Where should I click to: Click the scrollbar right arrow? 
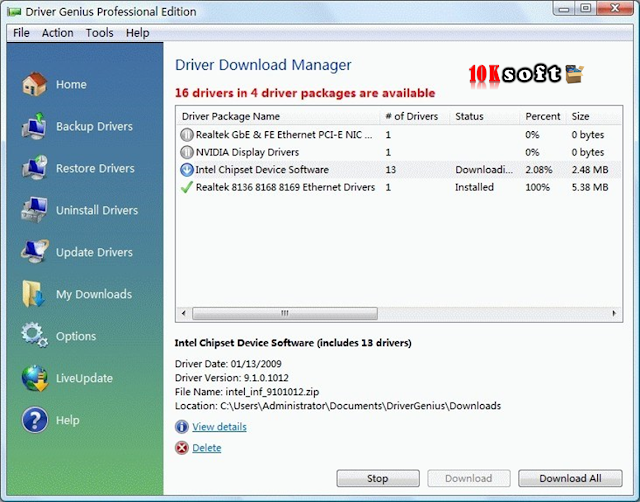(x=614, y=313)
